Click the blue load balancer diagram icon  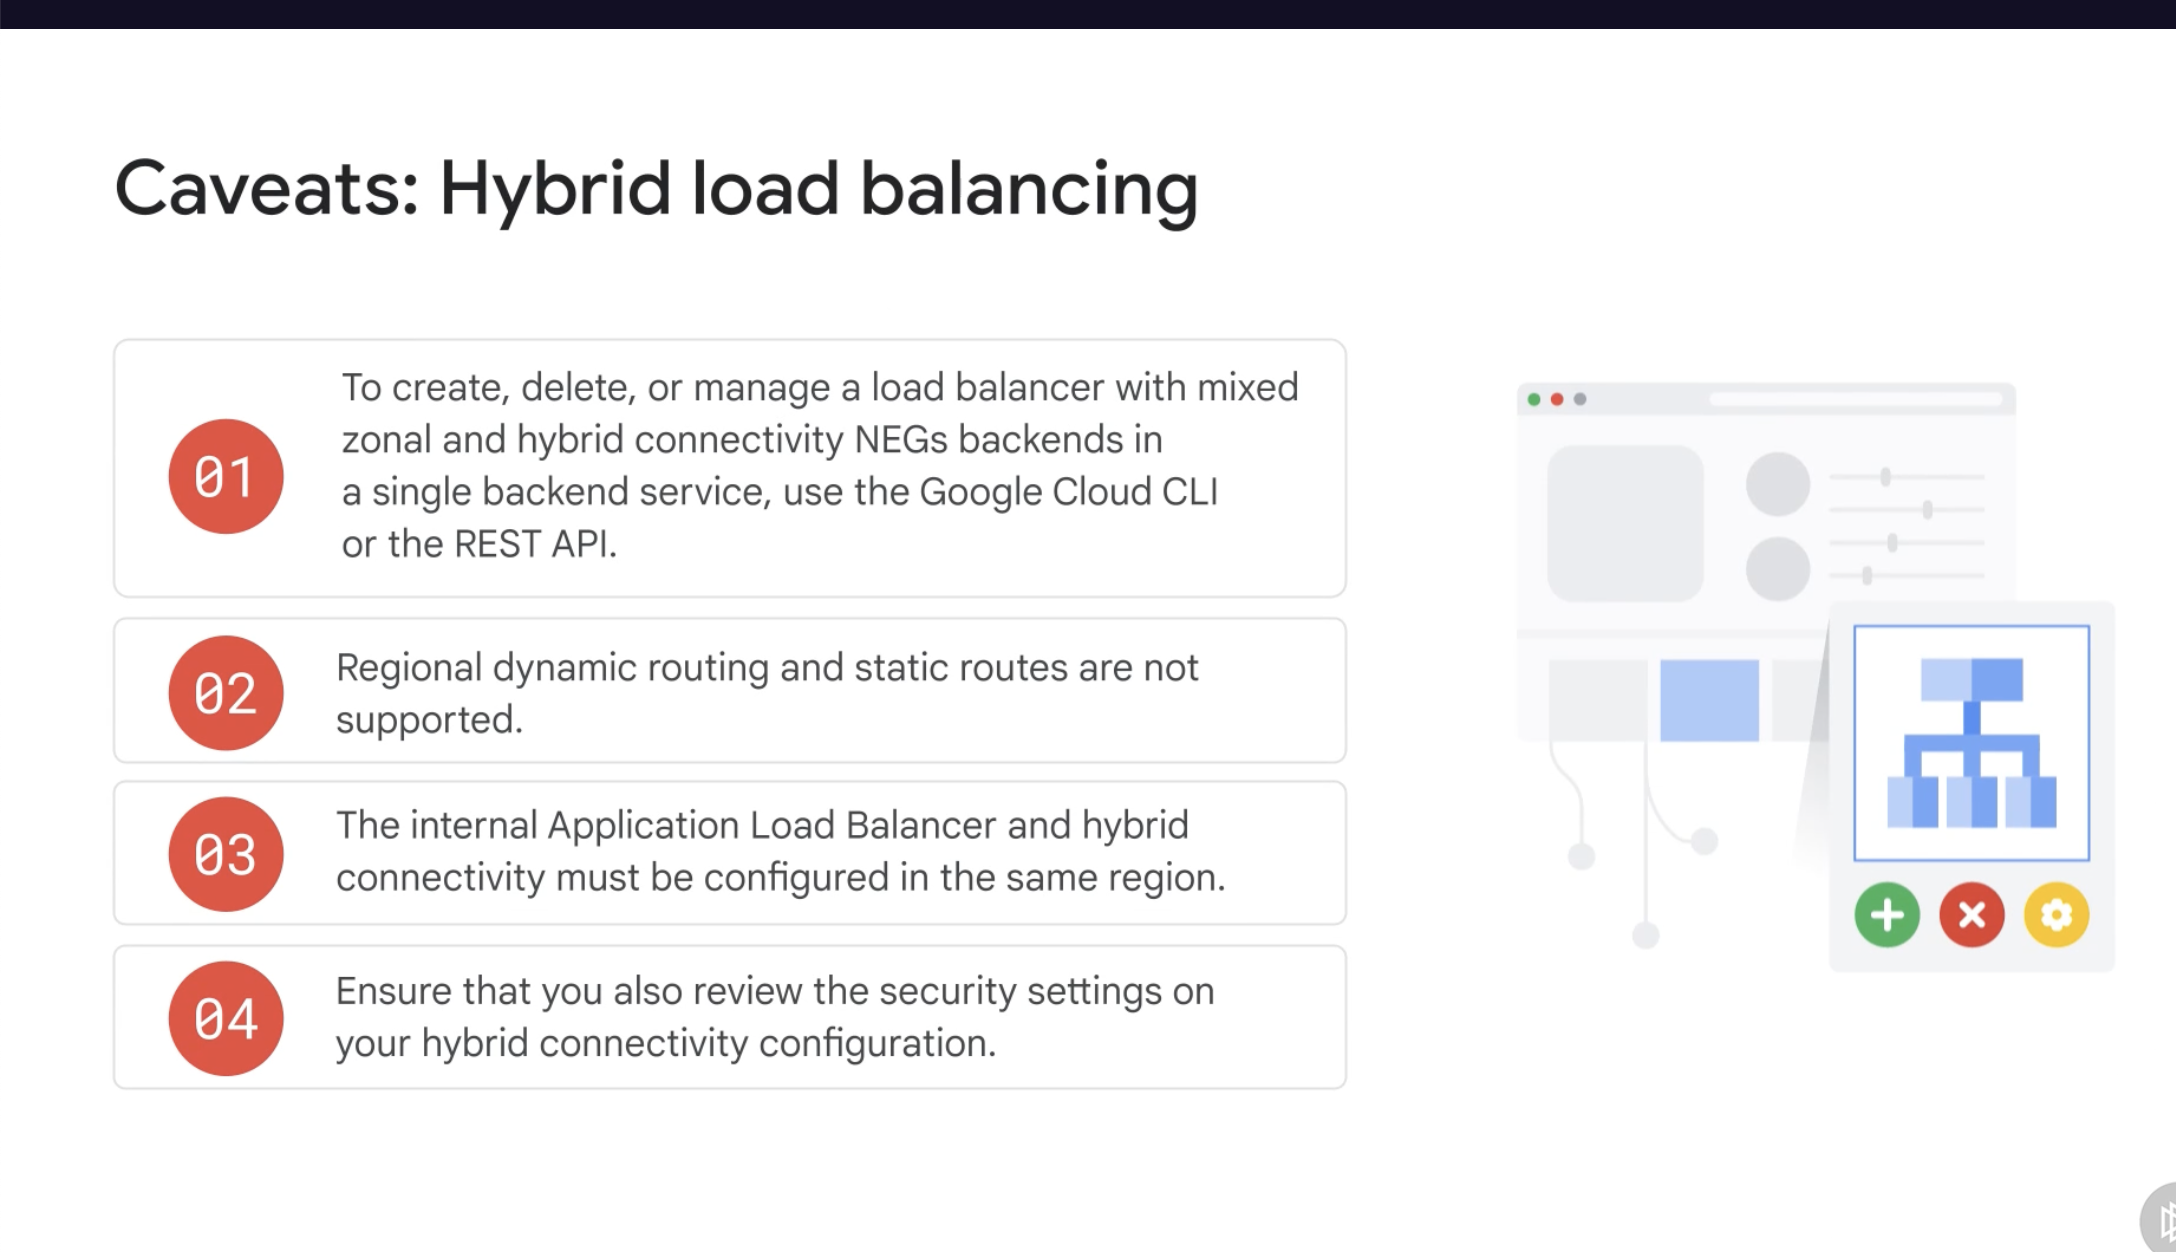tap(1971, 742)
